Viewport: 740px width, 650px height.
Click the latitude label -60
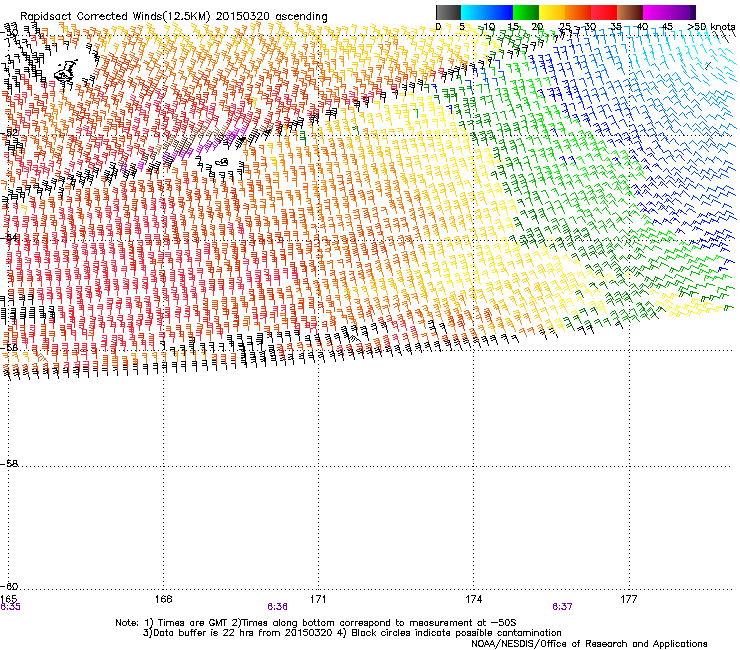coord(9,586)
